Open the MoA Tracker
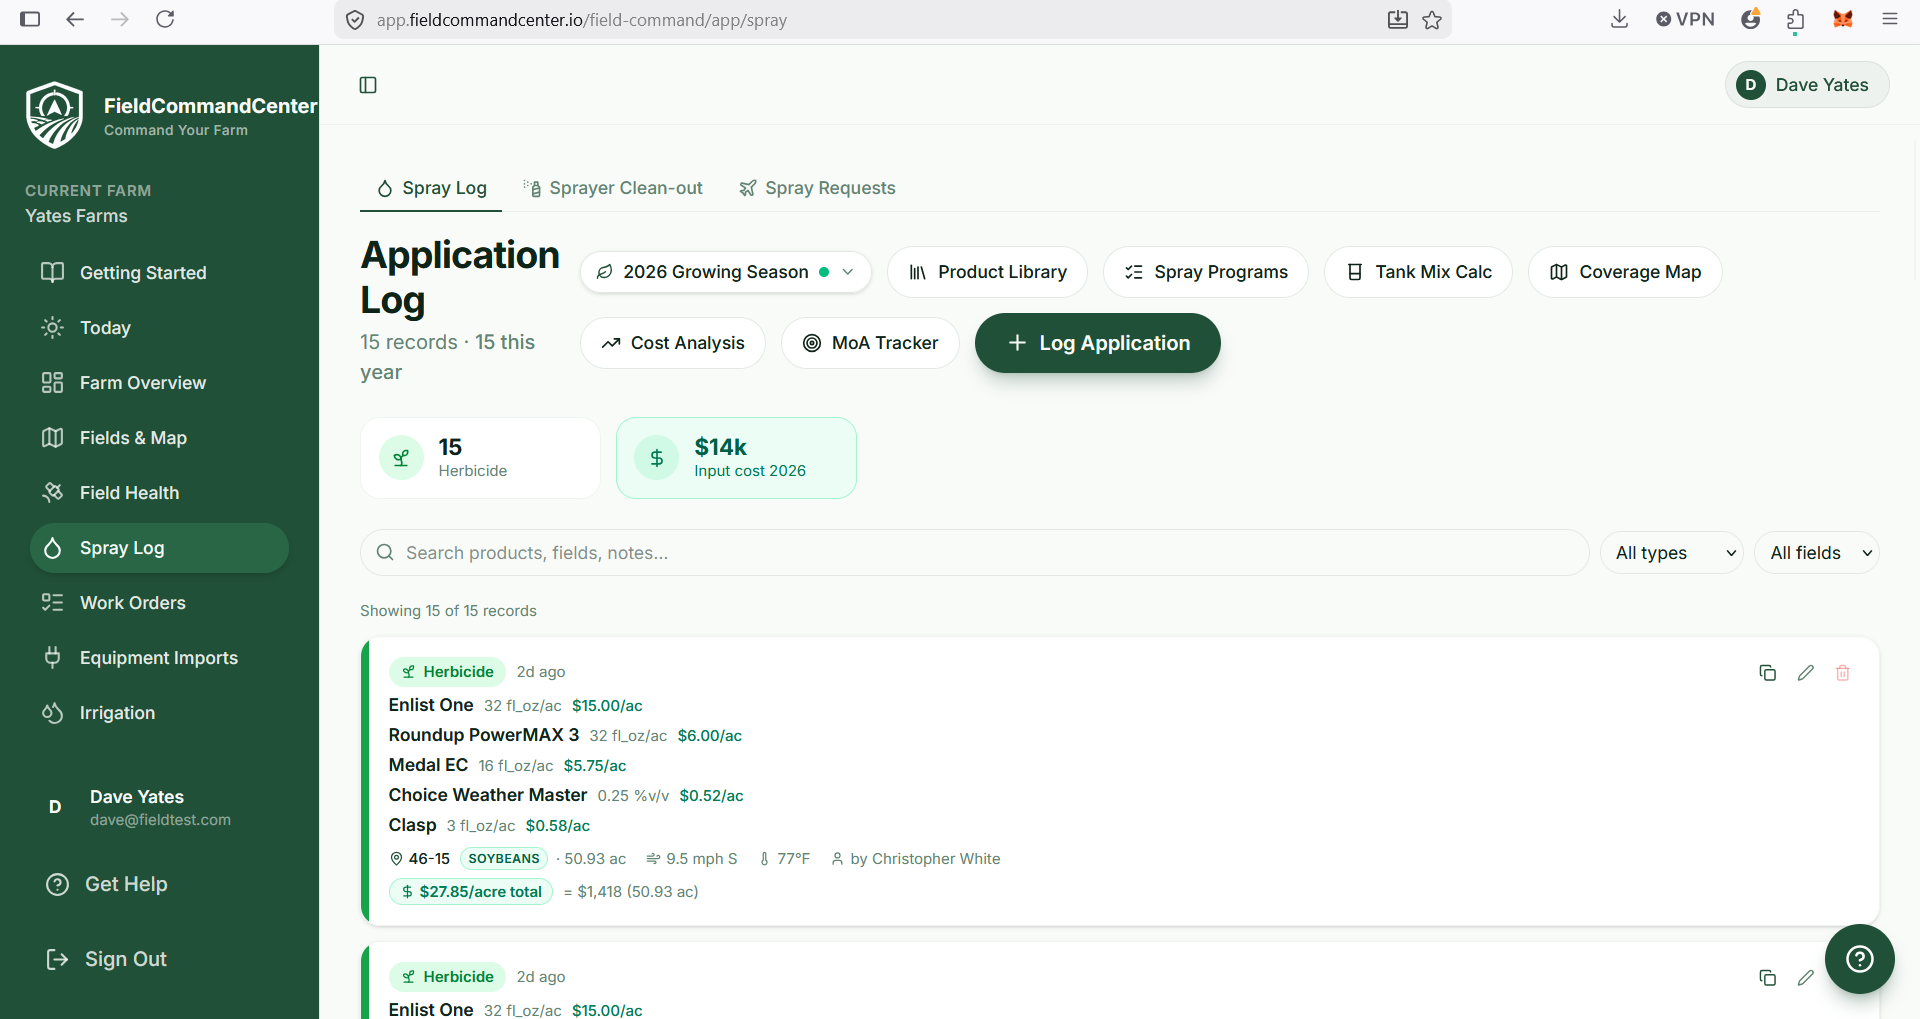The height and width of the screenshot is (1019, 1920). (x=870, y=343)
